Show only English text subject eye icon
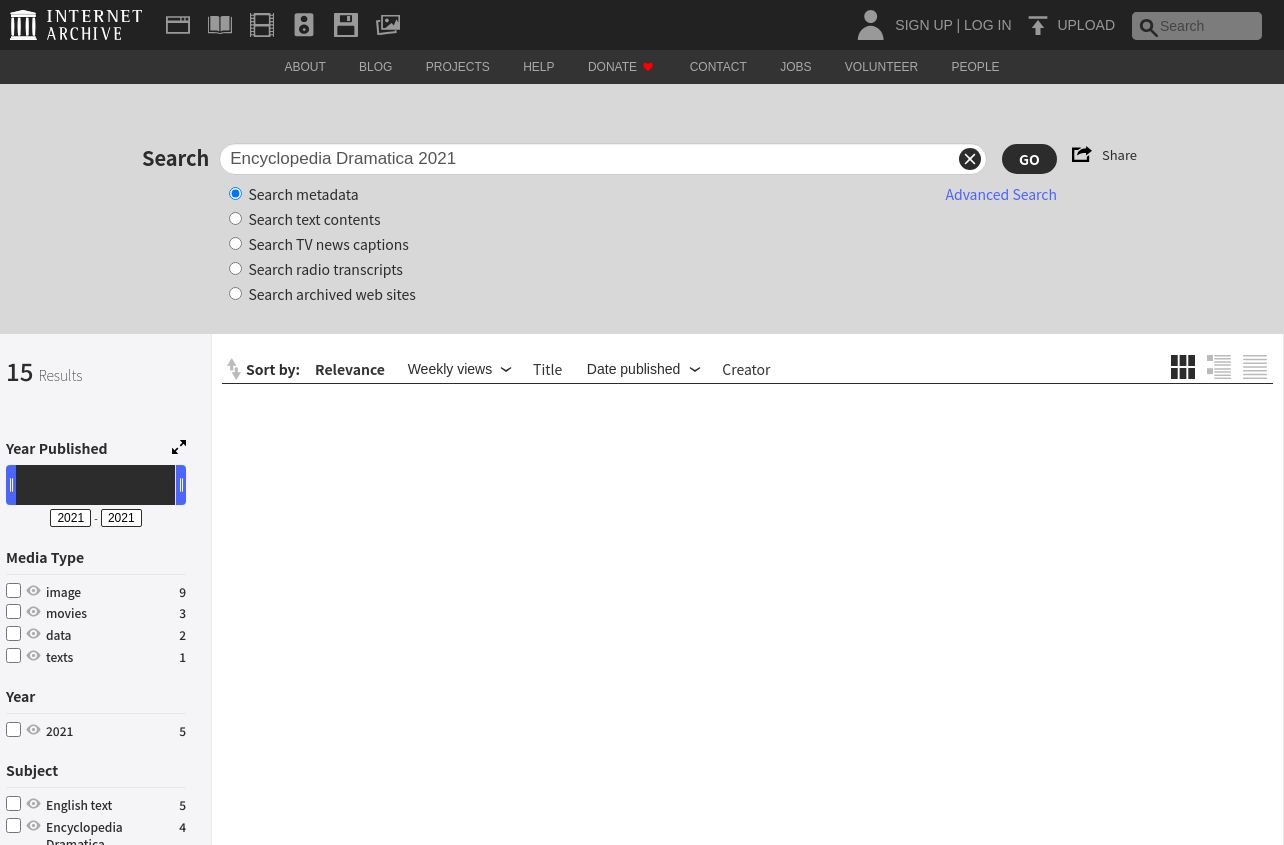Screen dimensions: 1284x845 pyautogui.click(x=34, y=804)
